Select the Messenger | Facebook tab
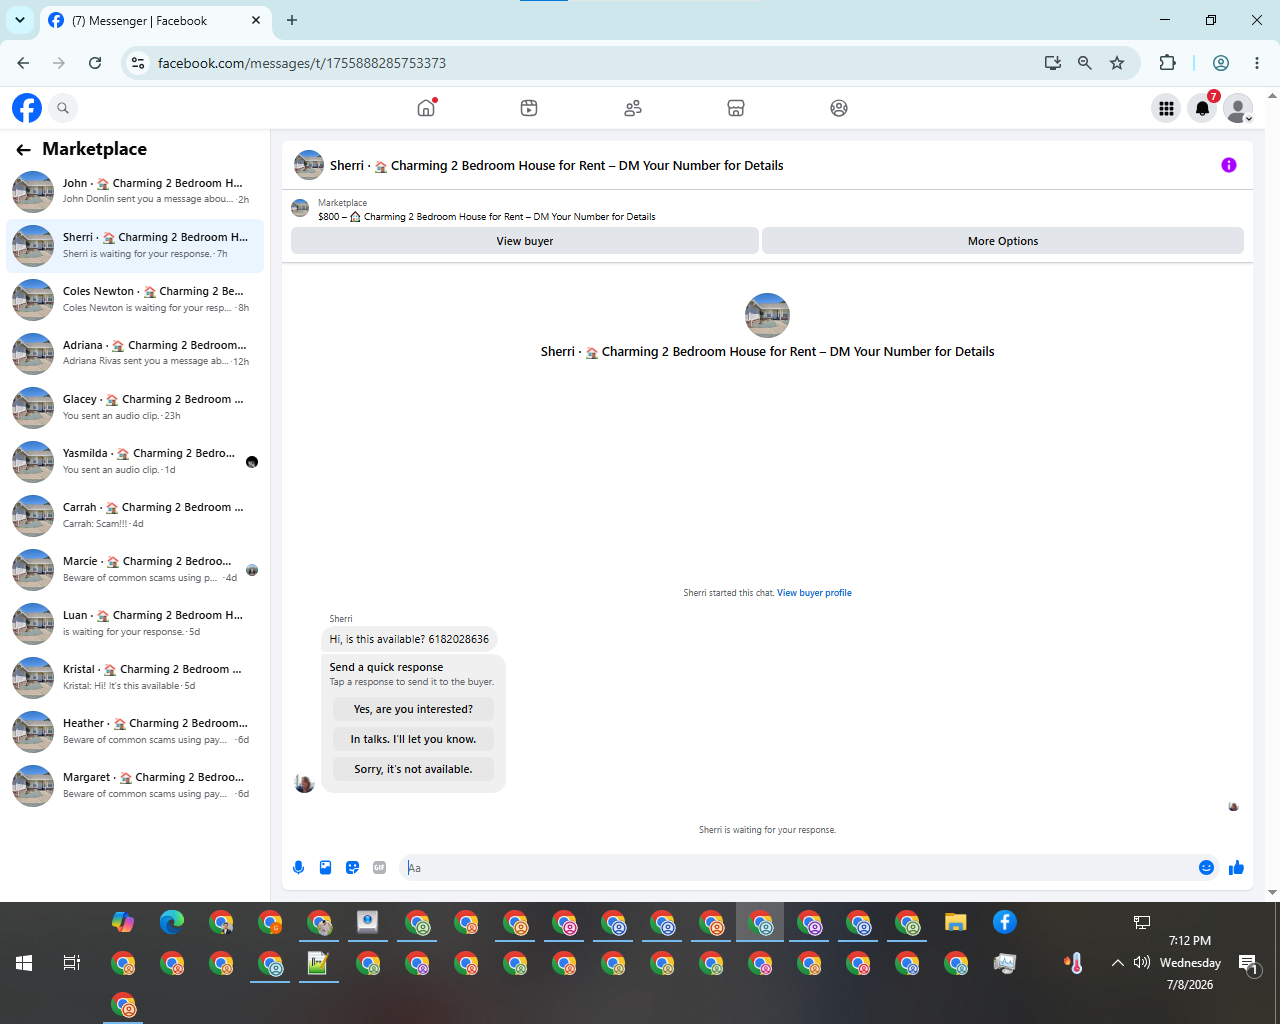Image resolution: width=1280 pixels, height=1024 pixels. coord(155,20)
